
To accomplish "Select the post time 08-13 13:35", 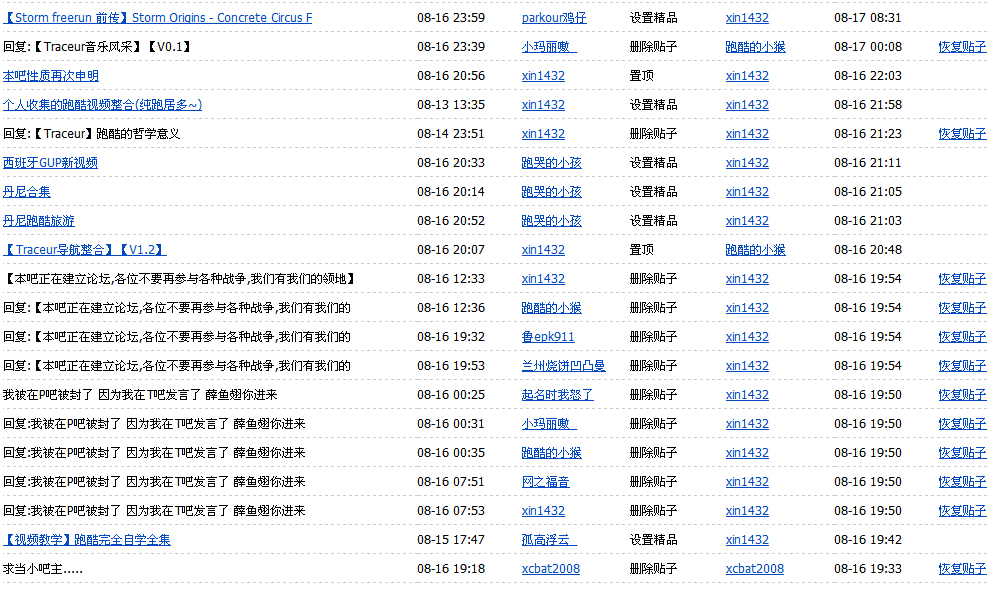I will pyautogui.click(x=451, y=105).
